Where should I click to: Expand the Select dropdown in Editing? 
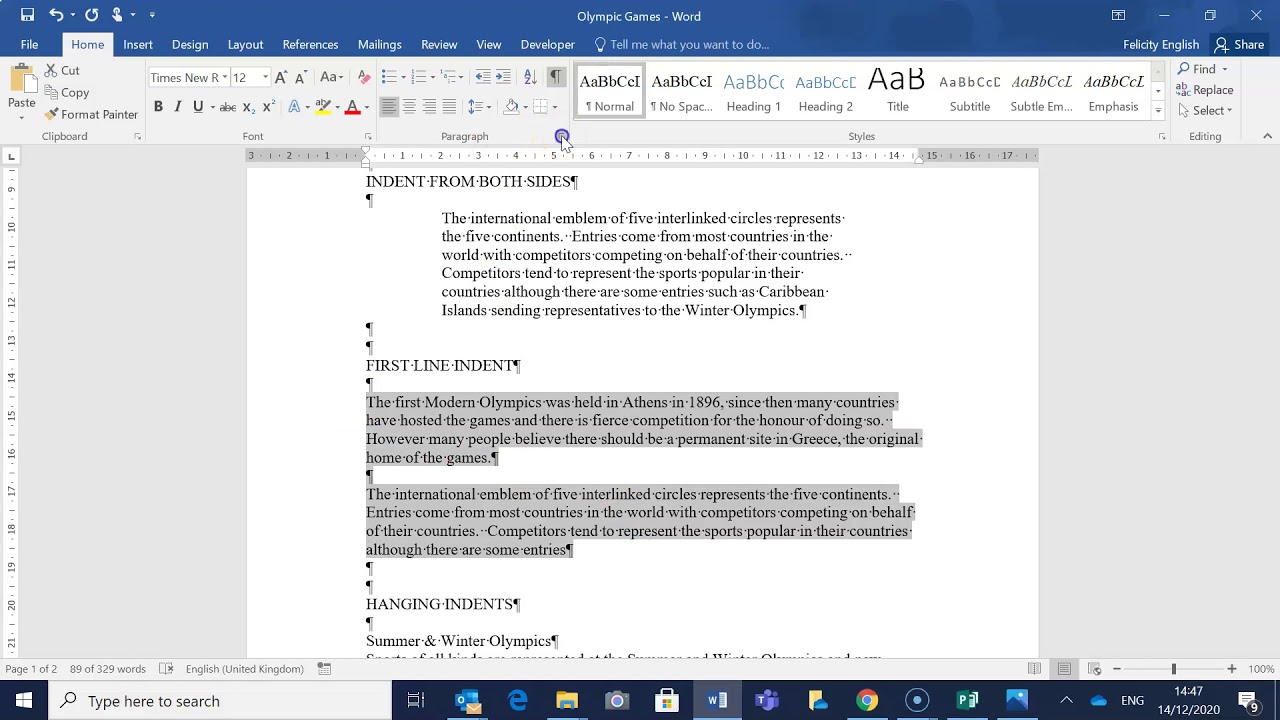1206,111
